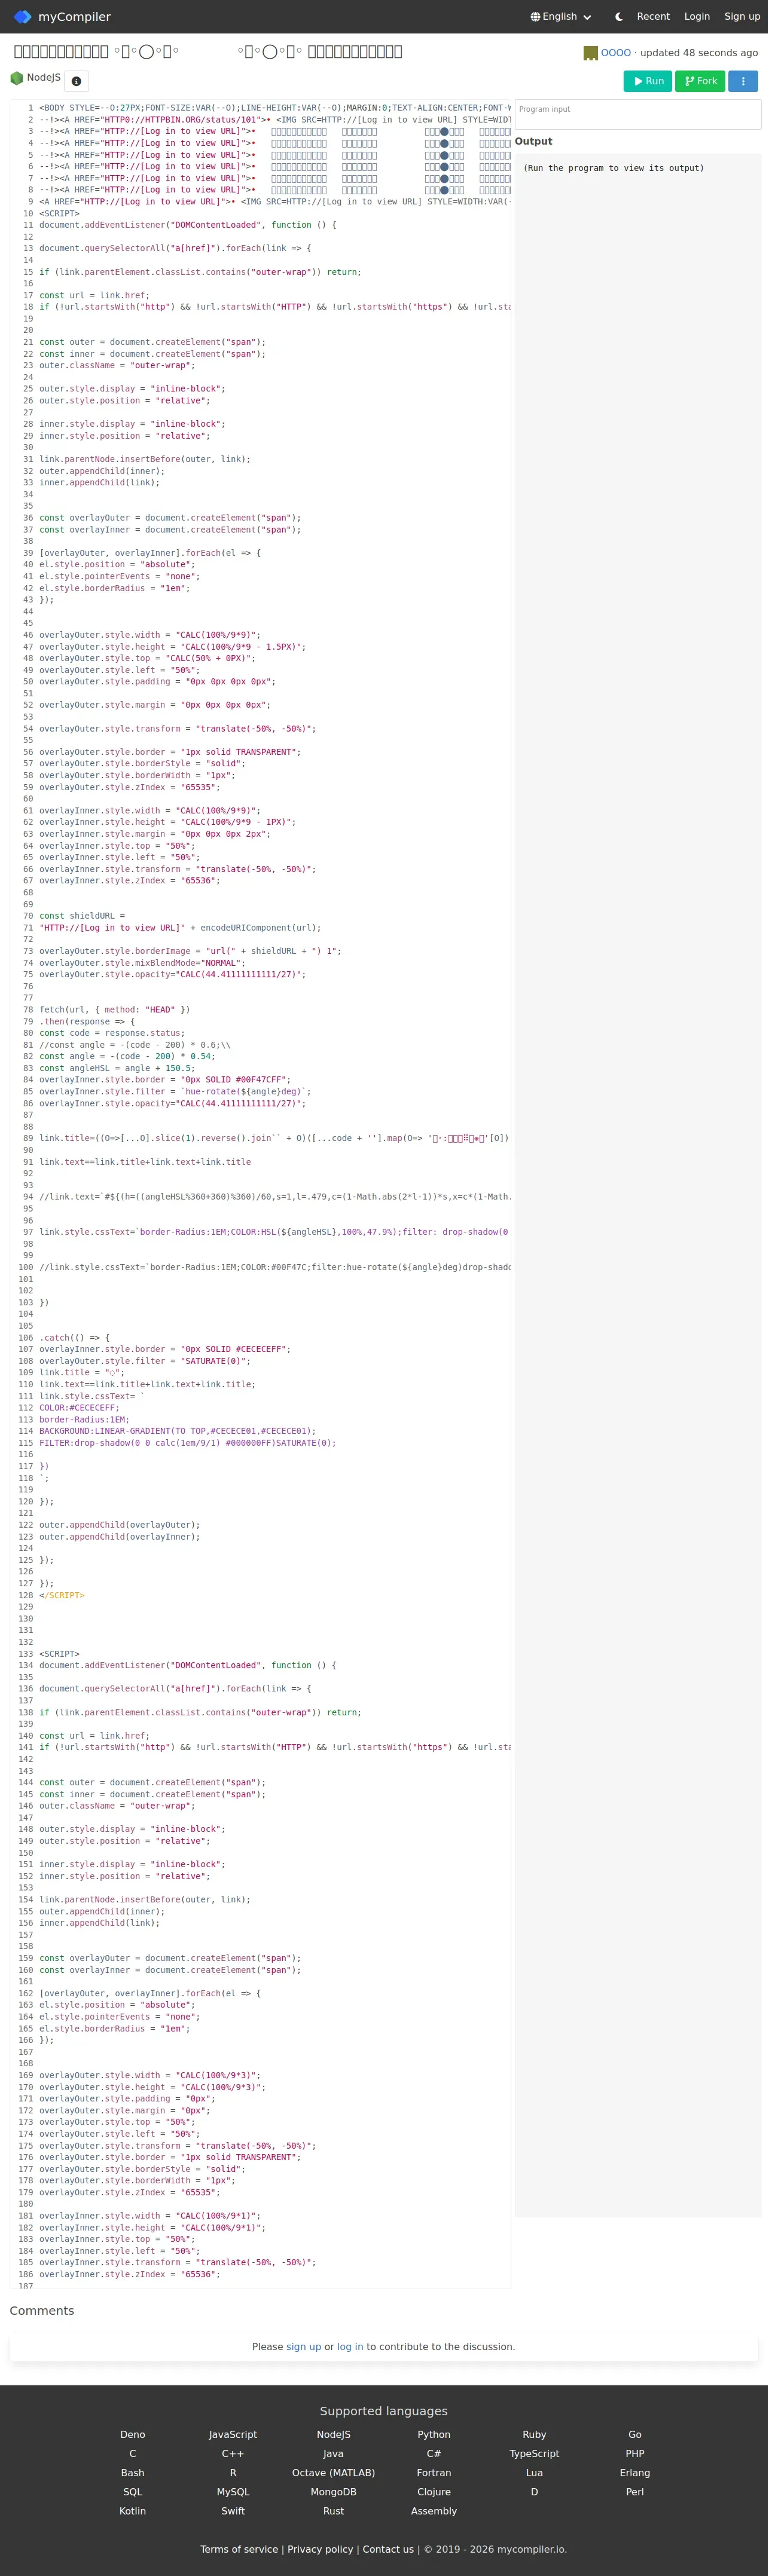Open the Terms of service link
769x2576 pixels.
pos(239,2549)
